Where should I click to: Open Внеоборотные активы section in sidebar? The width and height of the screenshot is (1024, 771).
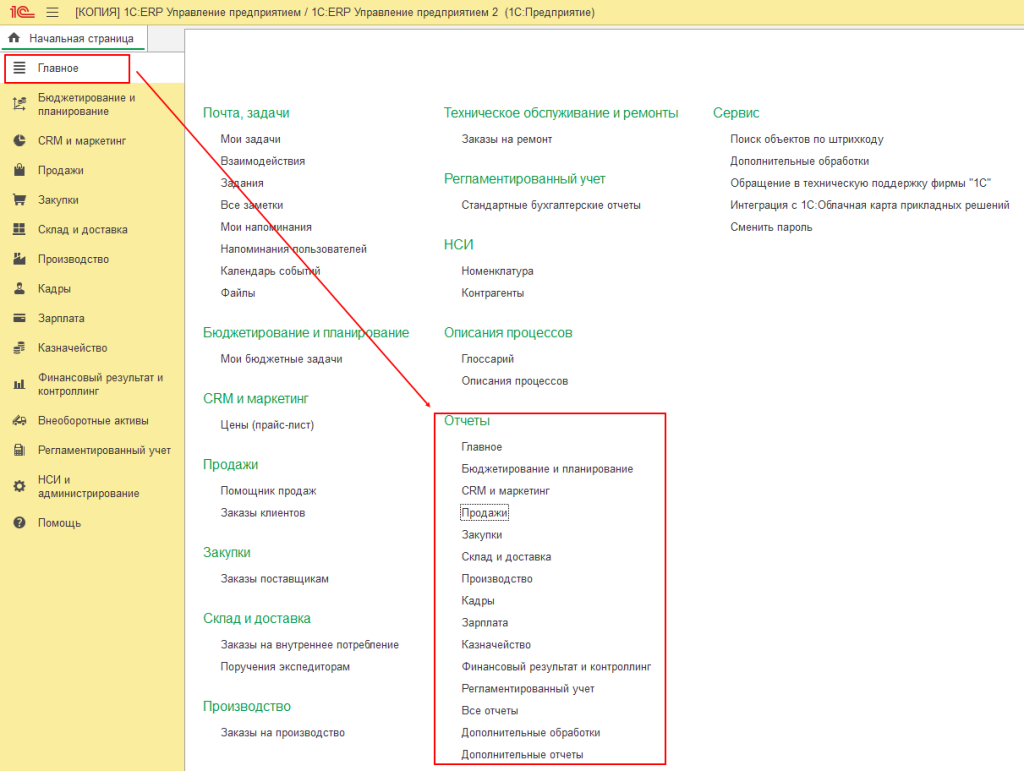tap(93, 420)
